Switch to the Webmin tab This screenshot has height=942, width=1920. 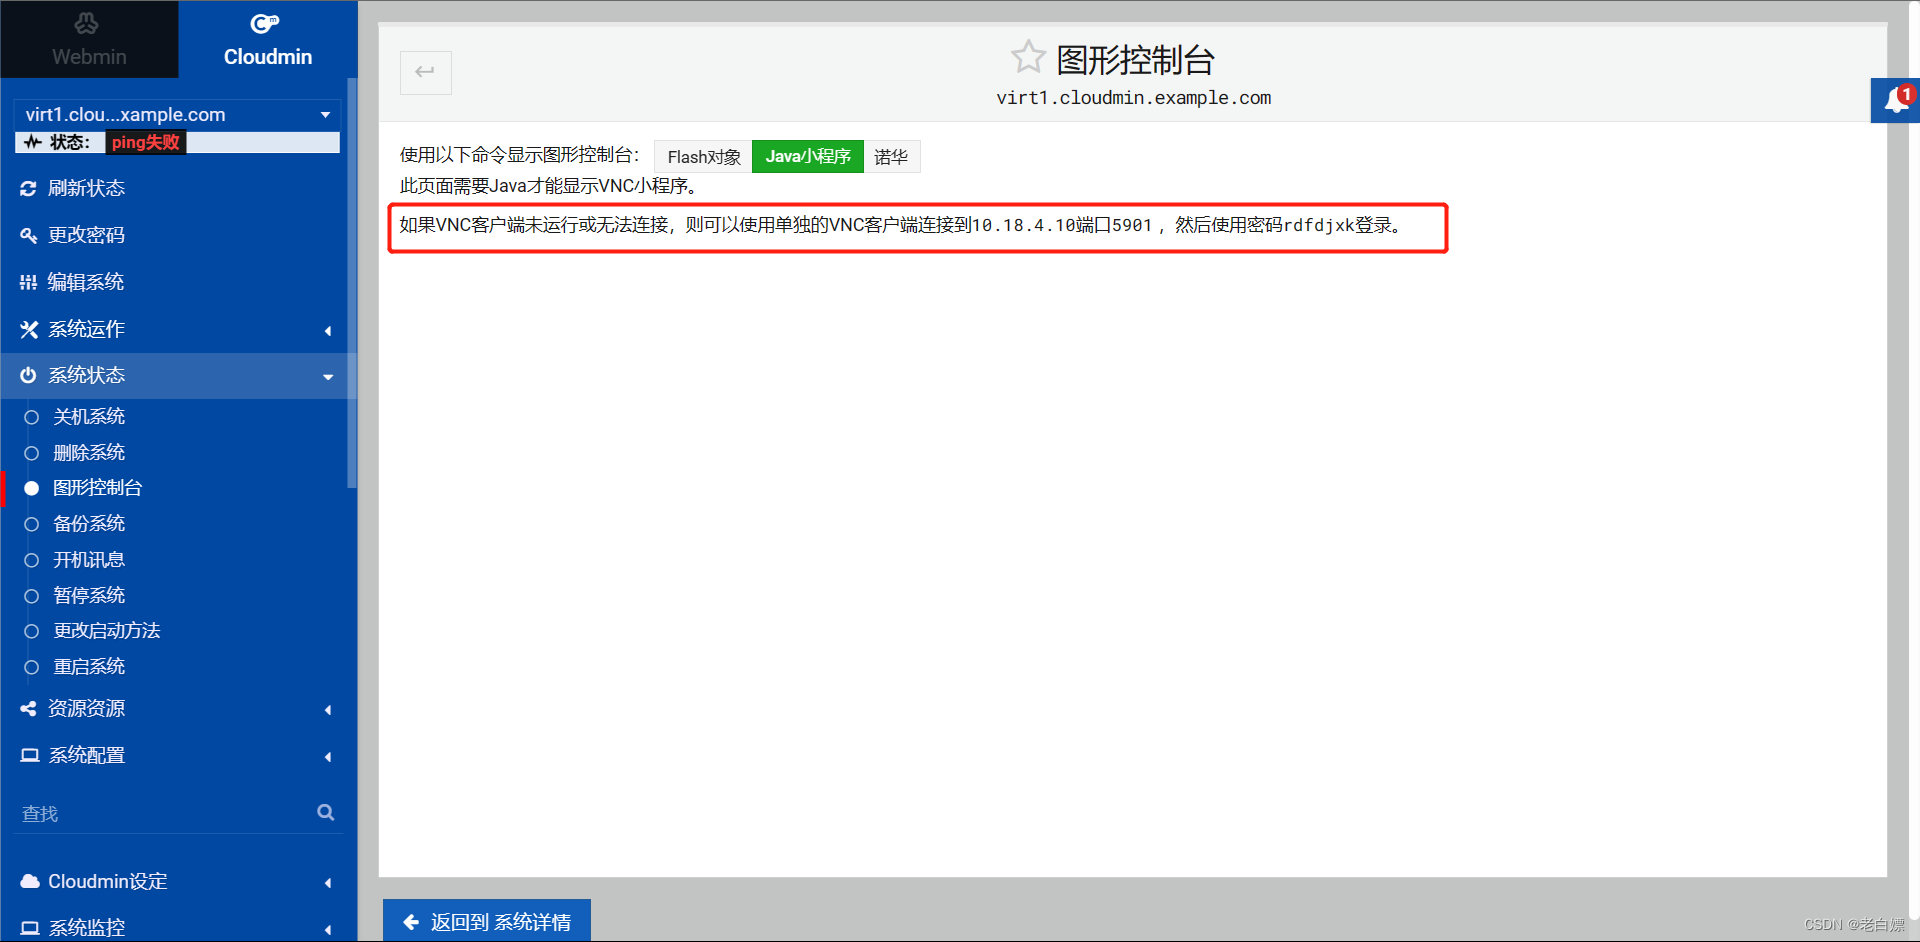[x=88, y=39]
